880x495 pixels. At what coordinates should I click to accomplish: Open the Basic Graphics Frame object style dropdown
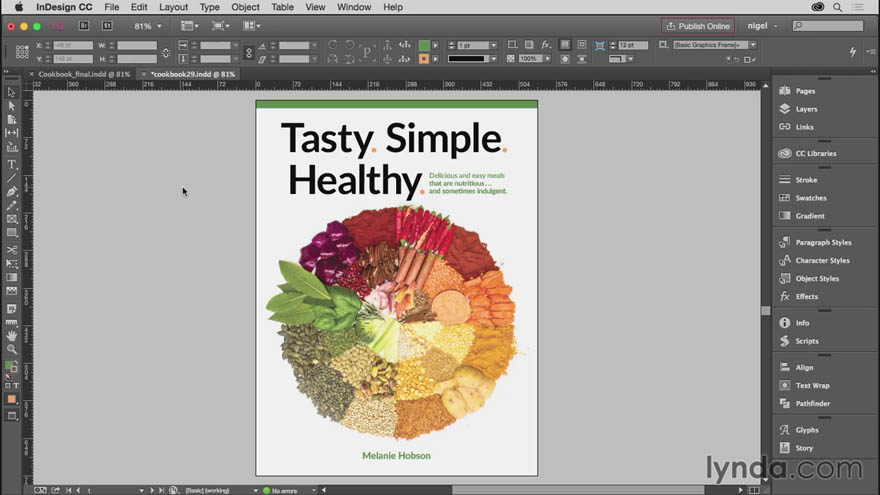[x=753, y=45]
